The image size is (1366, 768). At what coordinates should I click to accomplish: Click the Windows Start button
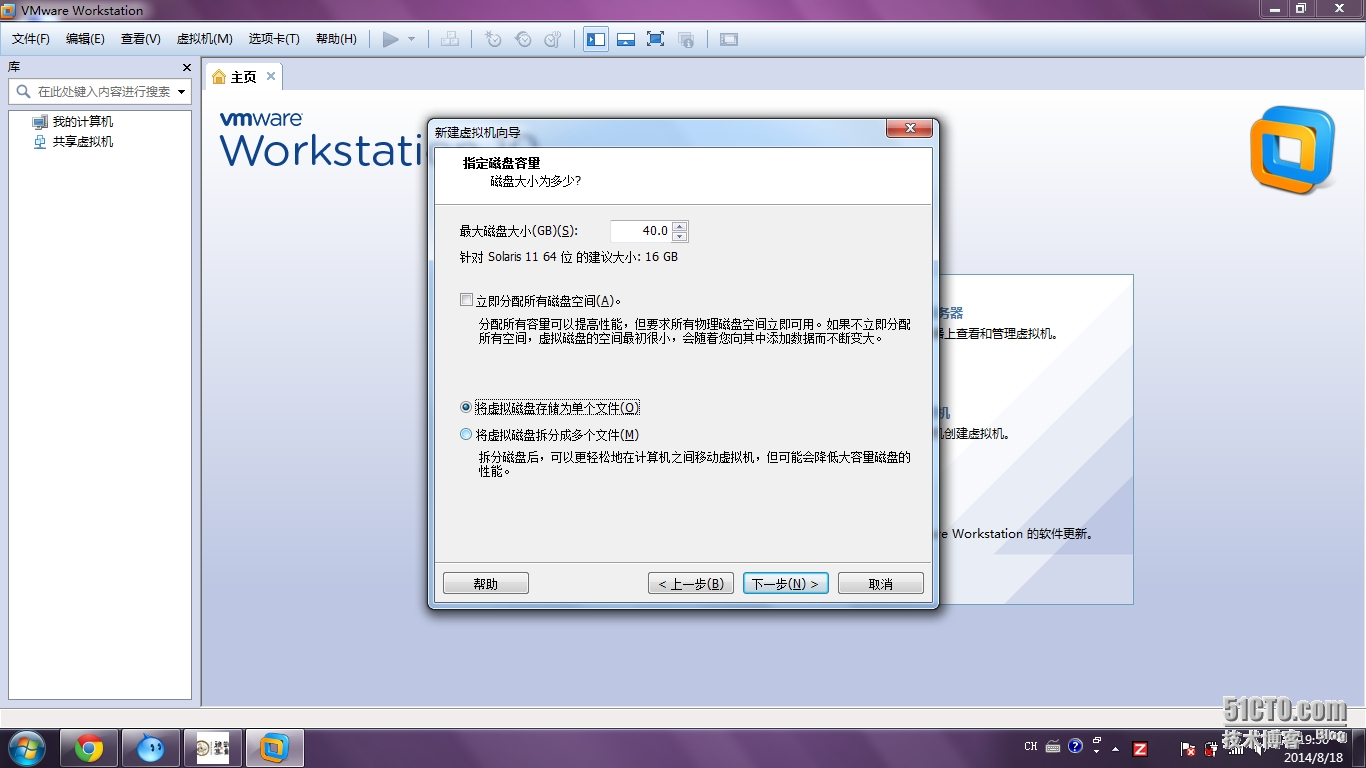click(26, 748)
